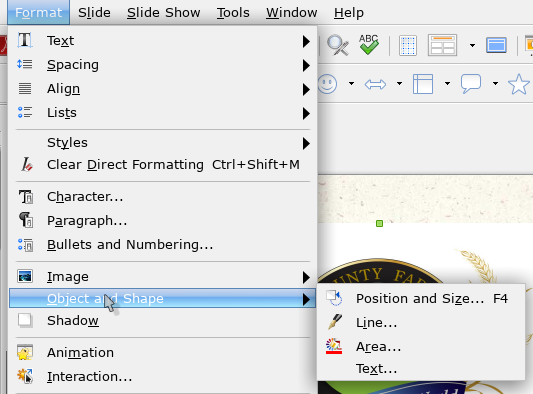Open the Tools menu
The image size is (533, 394).
pyautogui.click(x=233, y=13)
